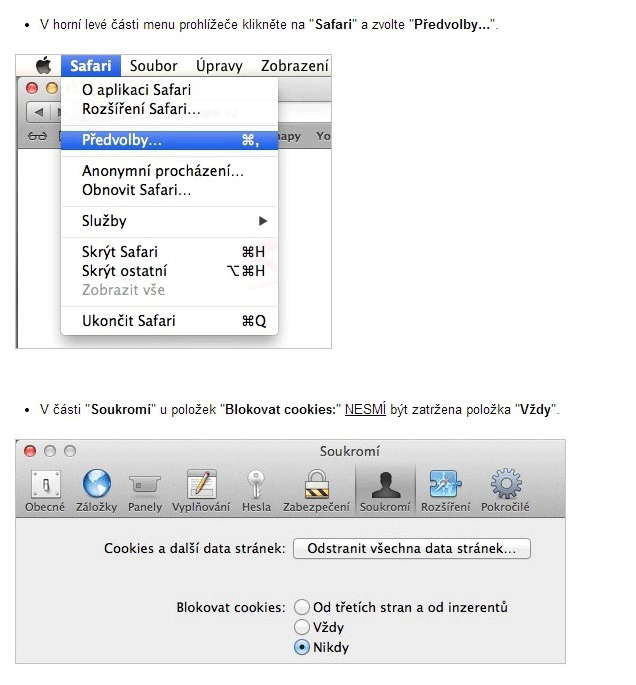Open the Apple logo menu
The width and height of the screenshot is (636, 685).
(43, 66)
